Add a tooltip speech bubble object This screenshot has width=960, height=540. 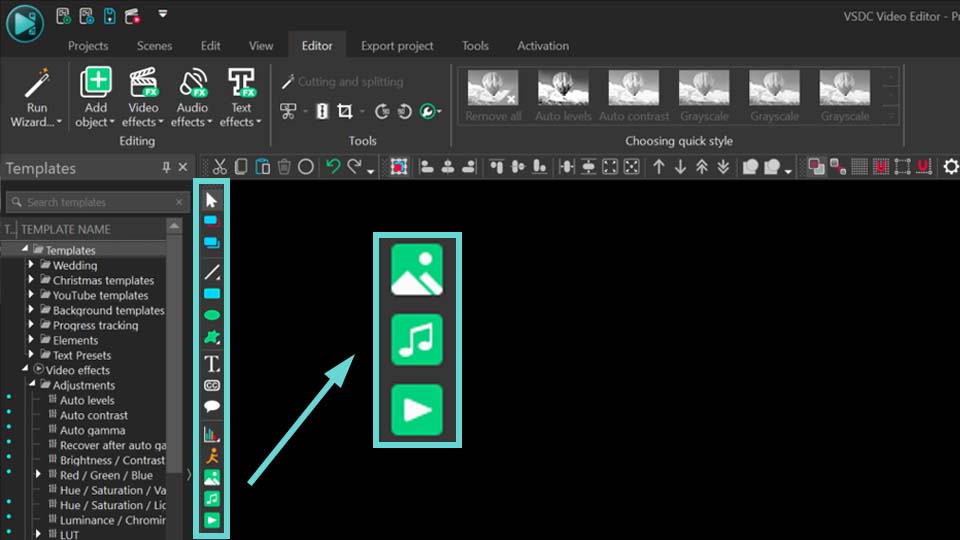pyautogui.click(x=212, y=406)
